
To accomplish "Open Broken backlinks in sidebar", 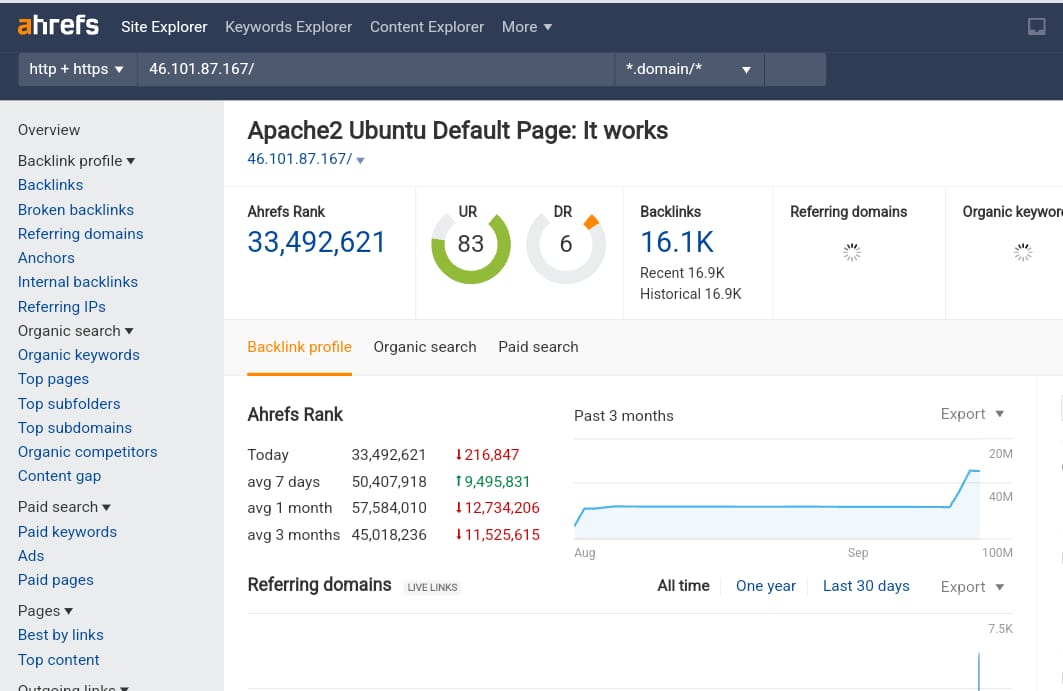I will pyautogui.click(x=76, y=210).
